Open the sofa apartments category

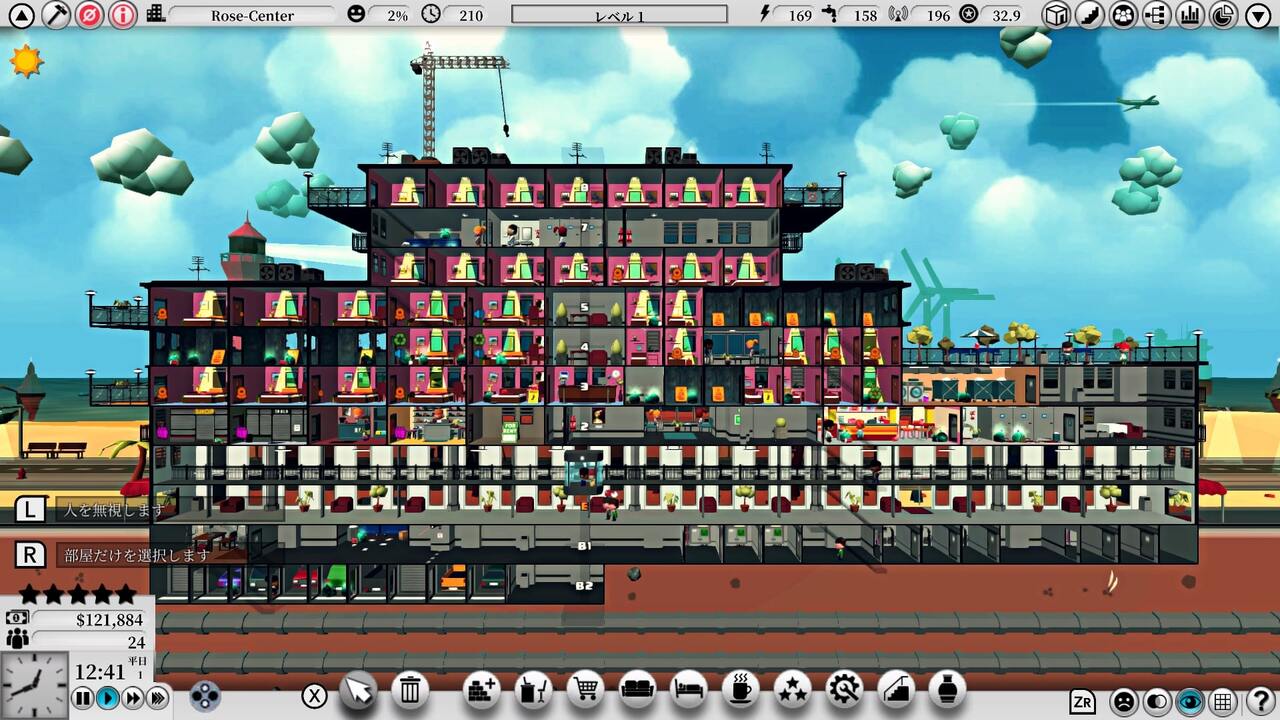point(637,690)
